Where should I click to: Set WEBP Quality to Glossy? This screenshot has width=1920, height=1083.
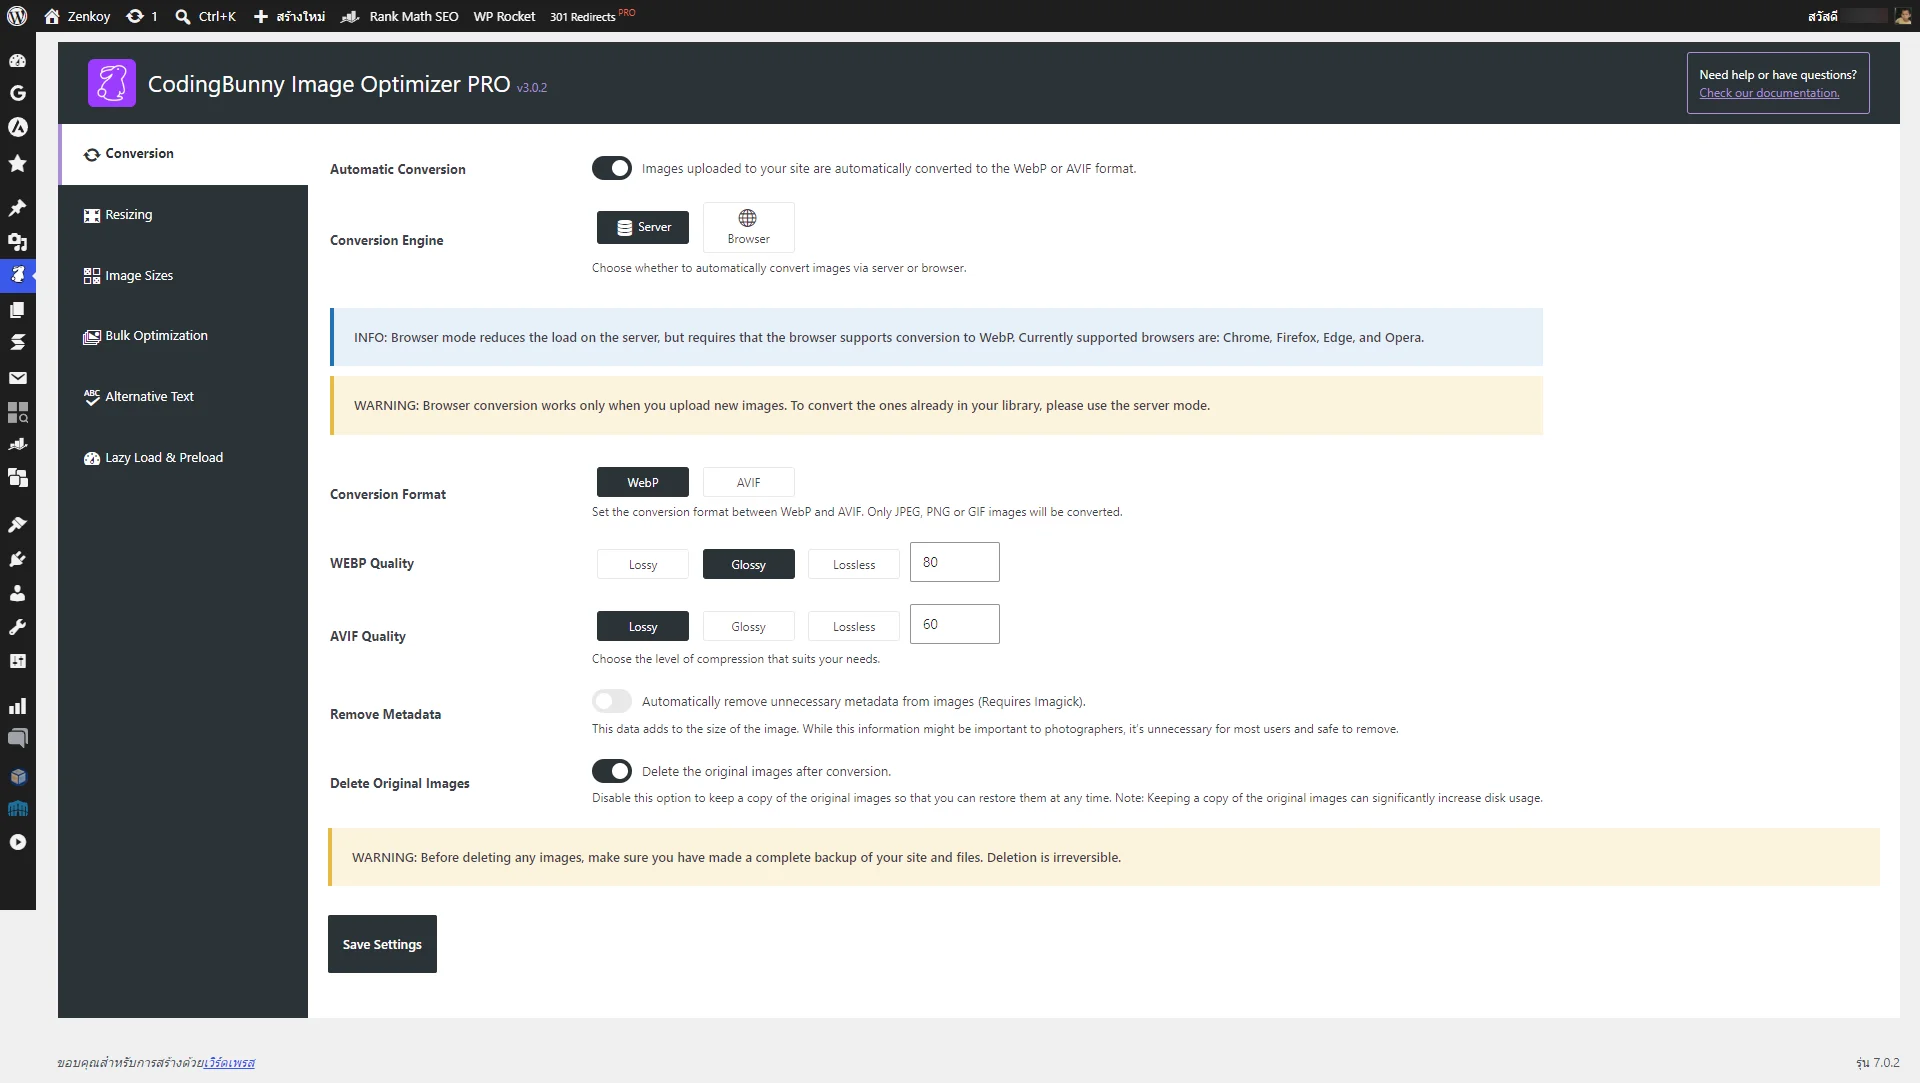point(749,564)
